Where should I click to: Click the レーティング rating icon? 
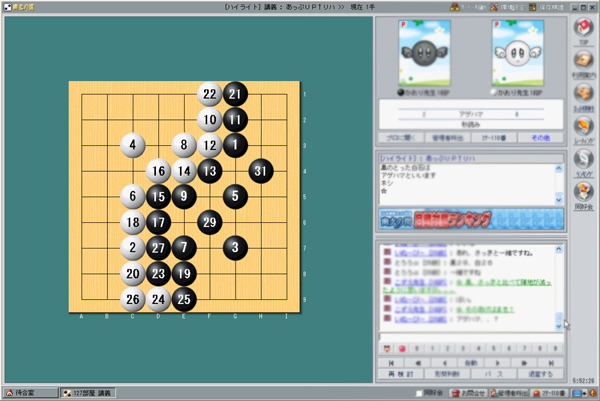click(x=585, y=129)
